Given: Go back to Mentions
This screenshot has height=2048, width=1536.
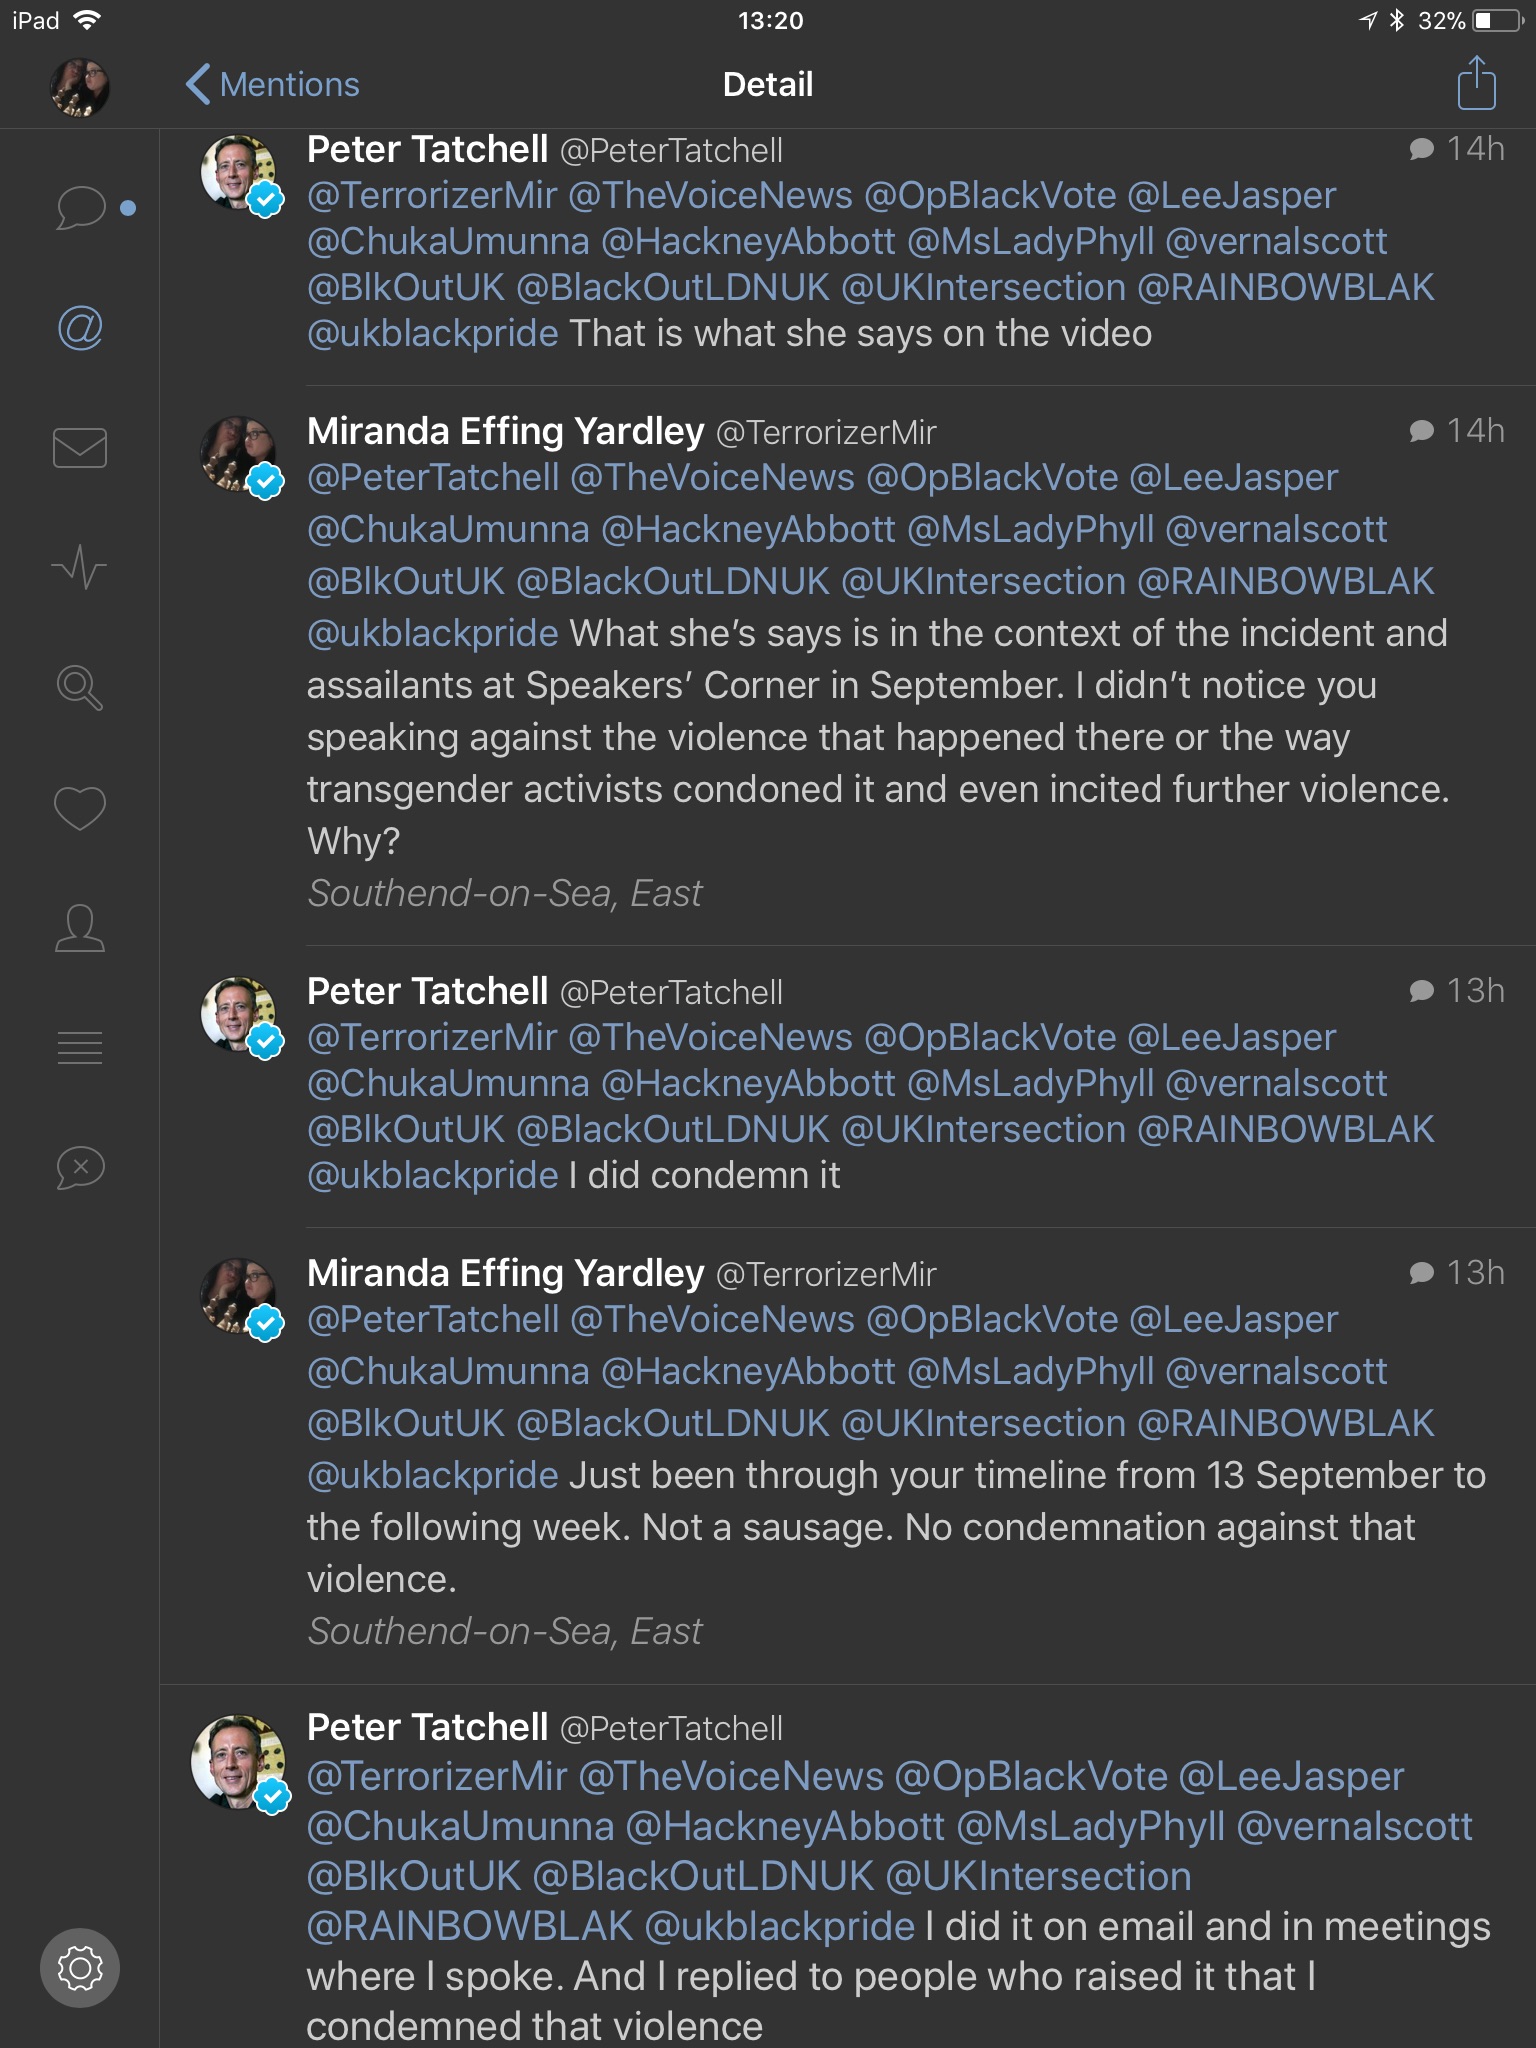Looking at the screenshot, I should [x=272, y=85].
